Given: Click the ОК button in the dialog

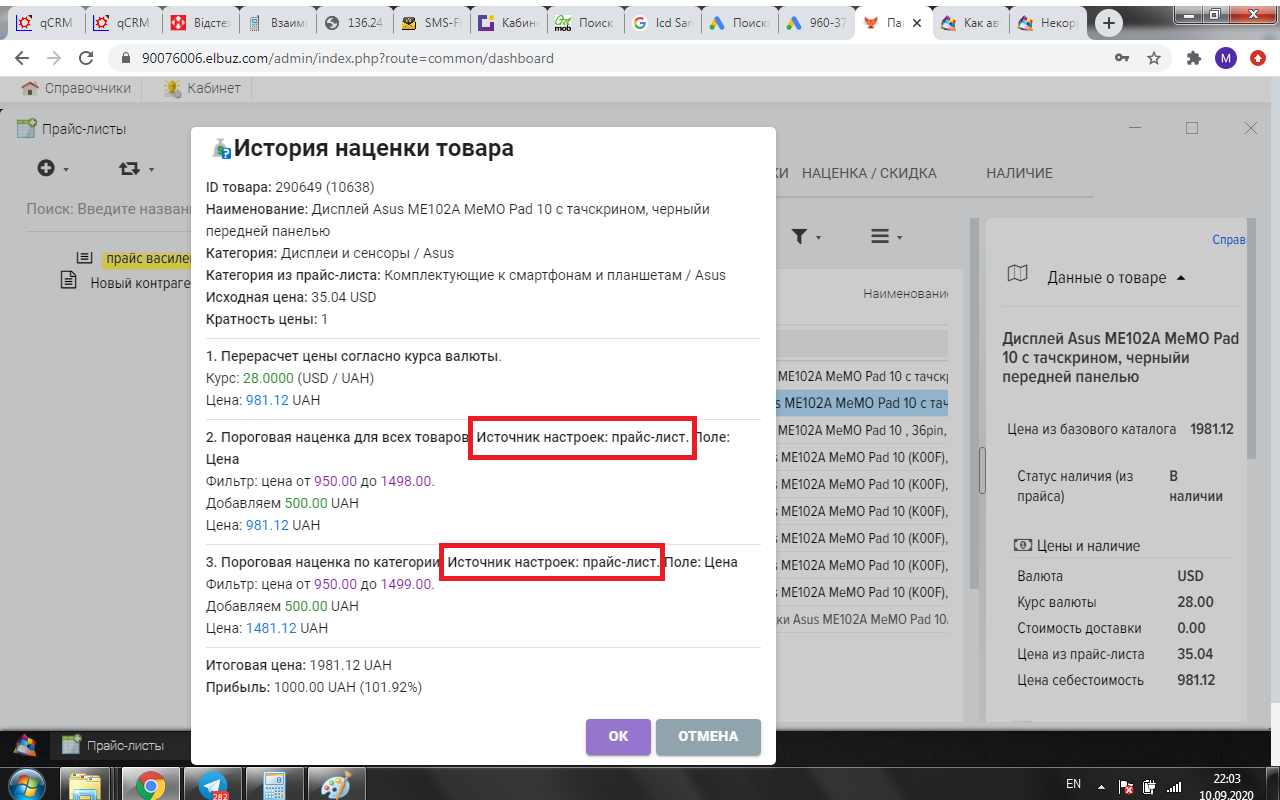Looking at the screenshot, I should [x=618, y=736].
